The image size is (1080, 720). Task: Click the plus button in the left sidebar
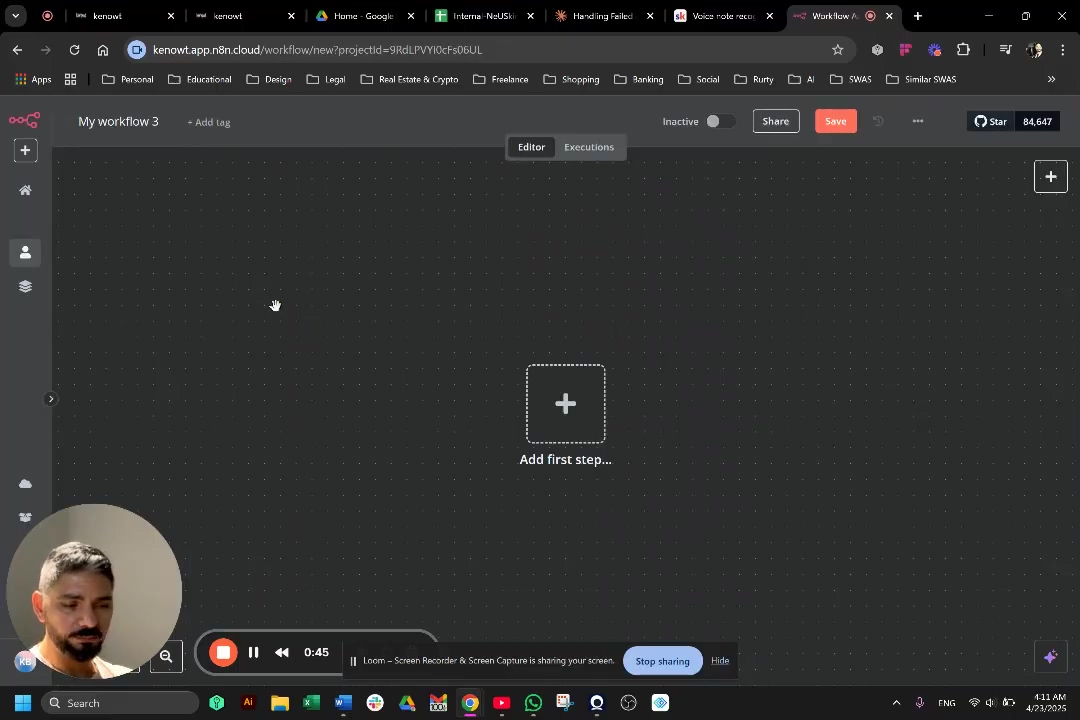click(25, 151)
